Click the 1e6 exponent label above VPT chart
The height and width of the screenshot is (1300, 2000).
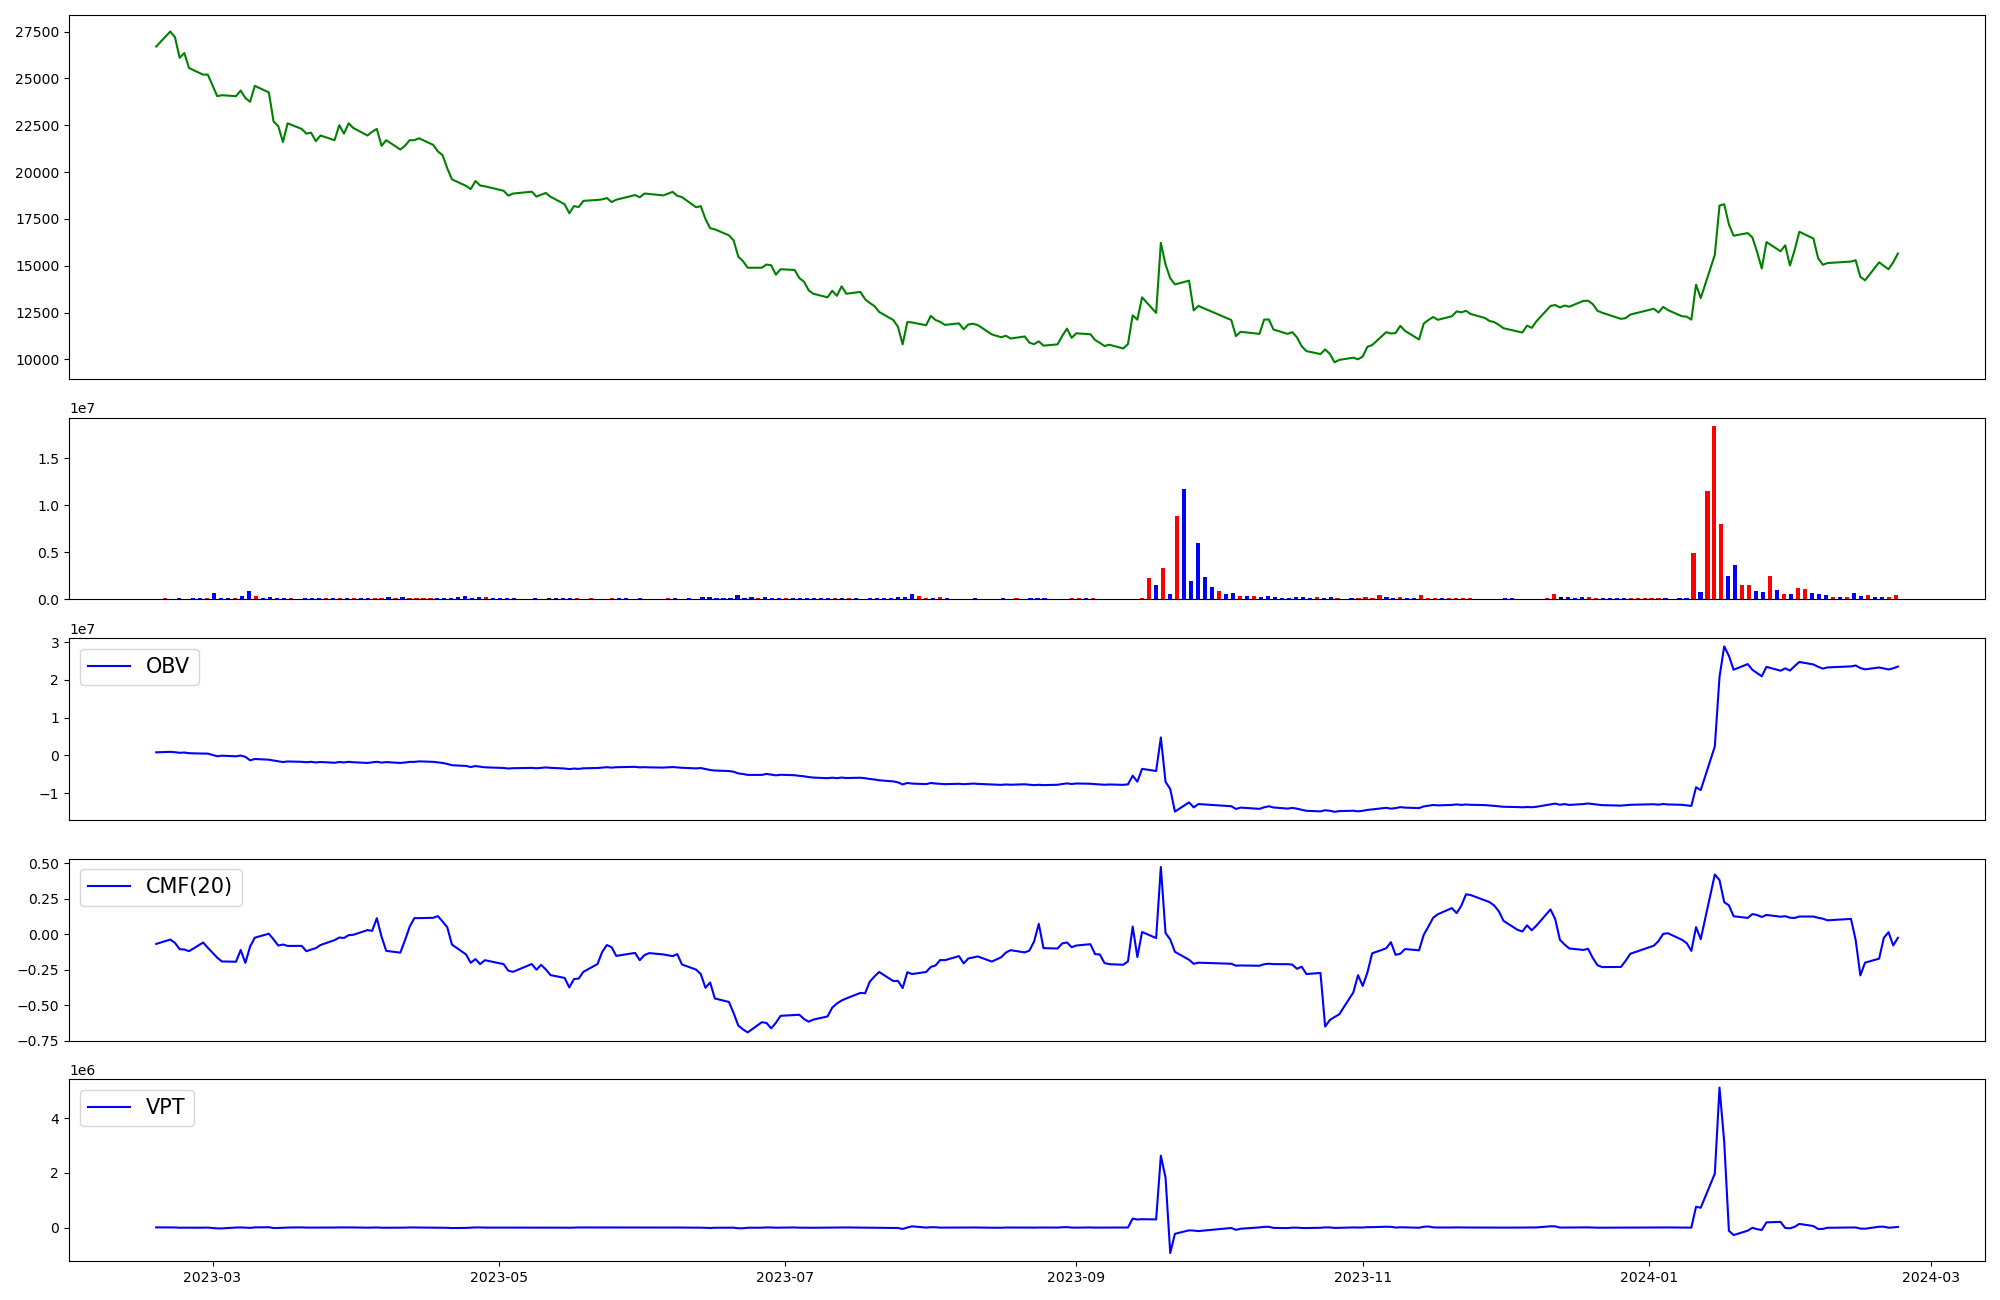(83, 1070)
